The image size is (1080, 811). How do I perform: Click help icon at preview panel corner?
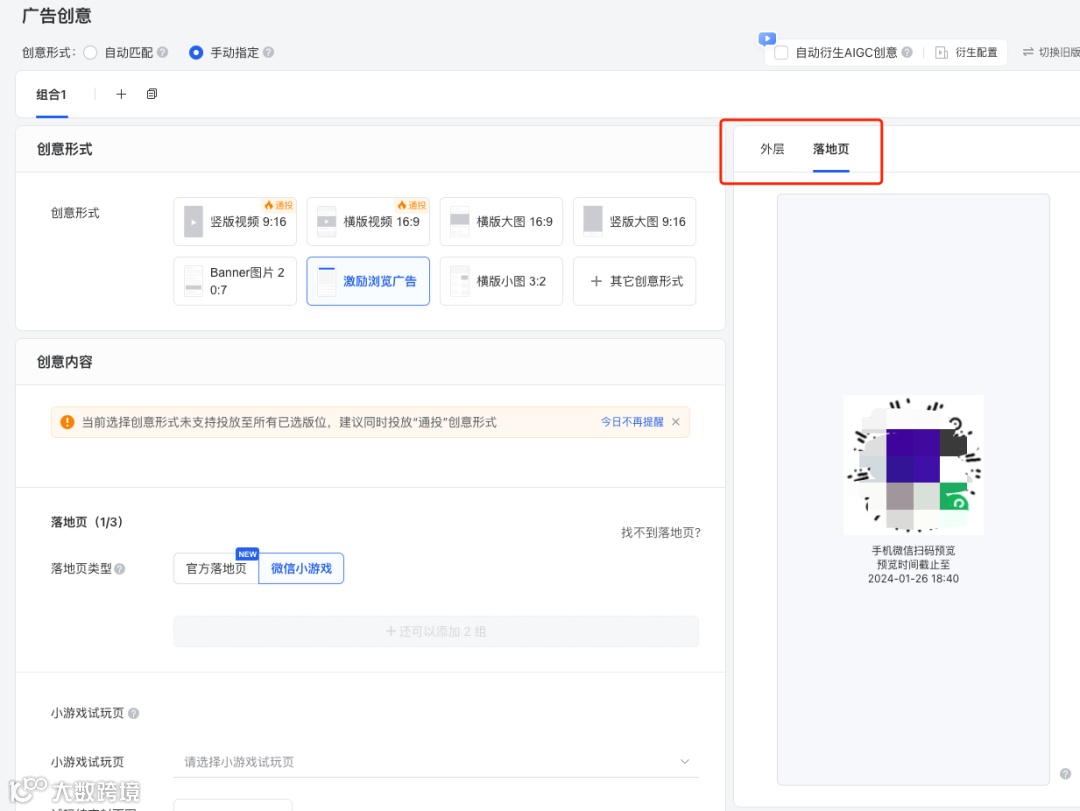pyautogui.click(x=1066, y=774)
